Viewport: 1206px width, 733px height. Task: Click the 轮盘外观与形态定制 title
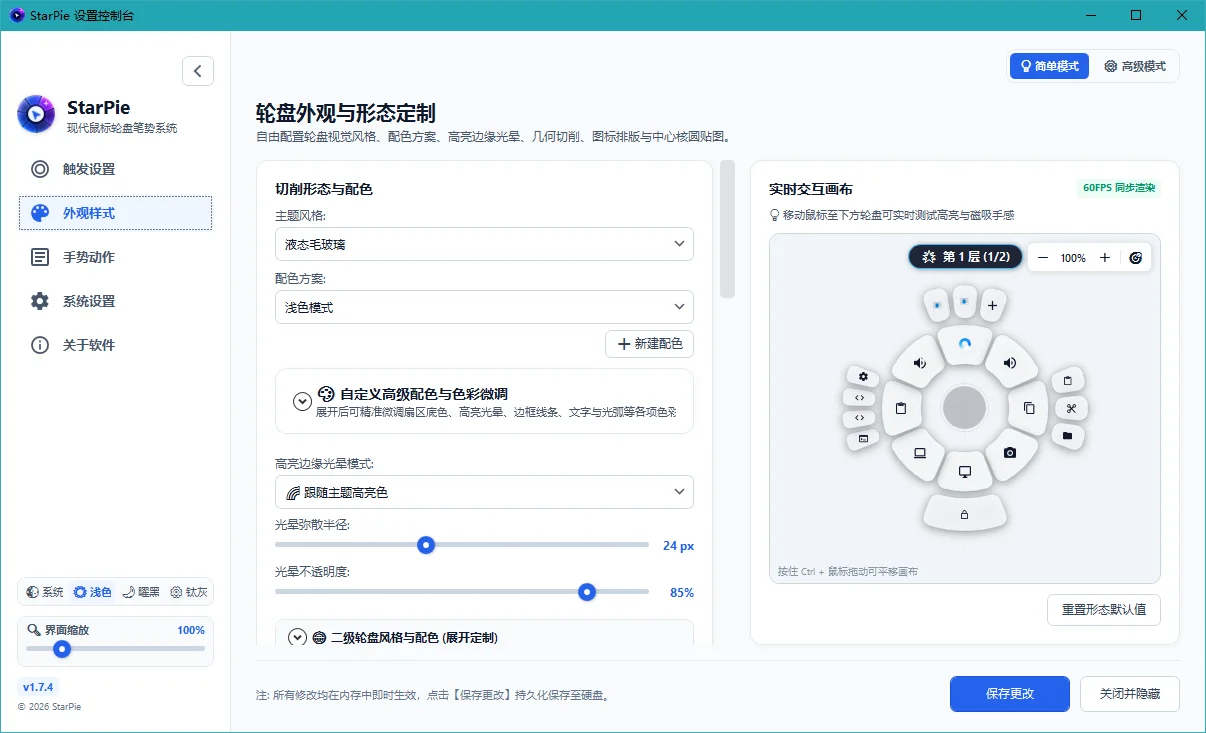(346, 113)
